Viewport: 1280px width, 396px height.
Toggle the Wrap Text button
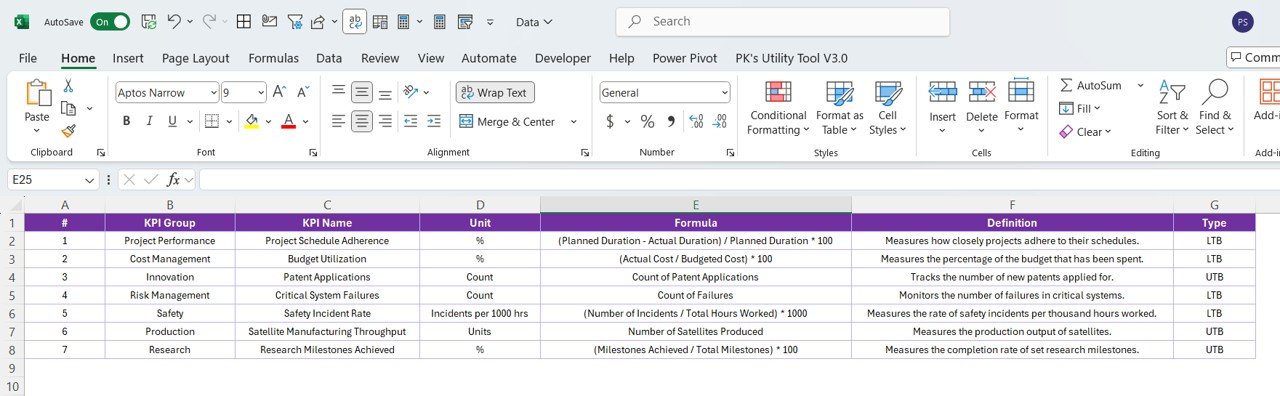tap(495, 92)
